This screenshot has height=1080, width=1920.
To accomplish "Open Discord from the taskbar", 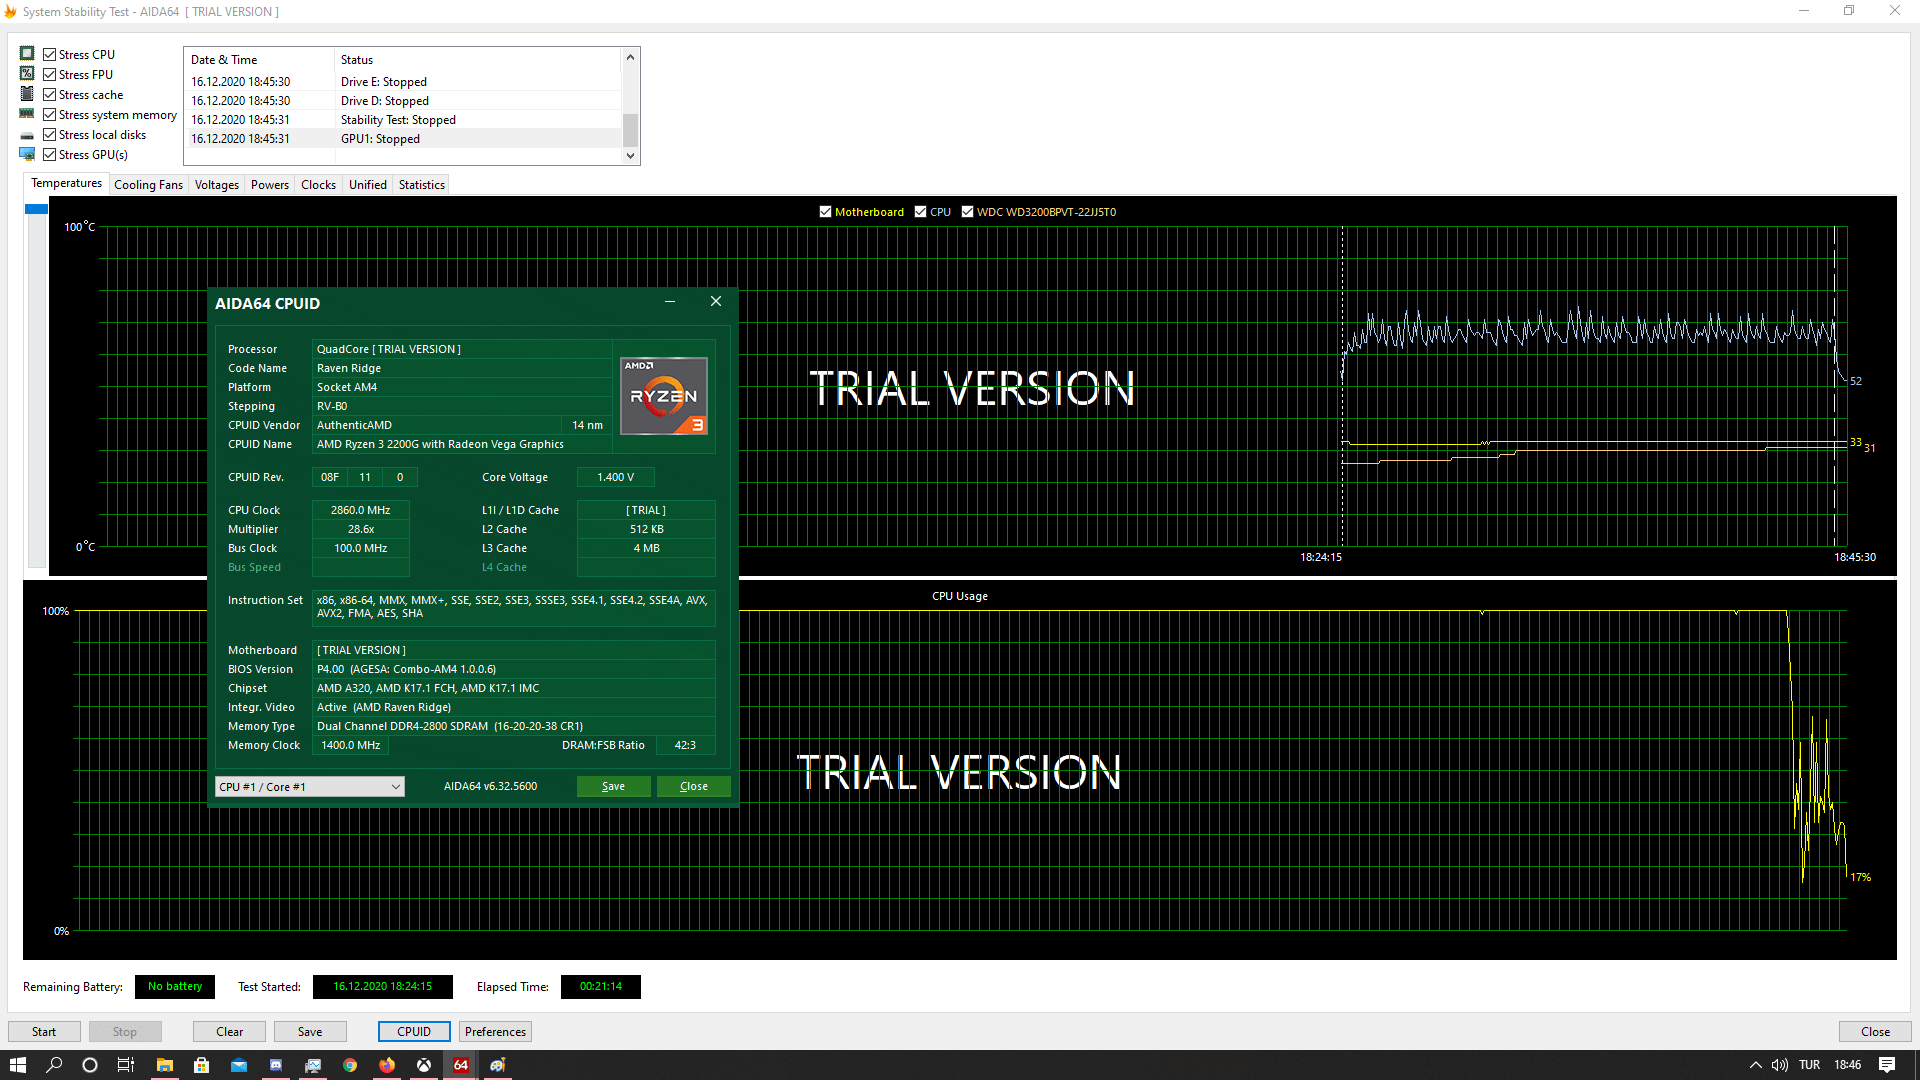I will pos(276,1065).
